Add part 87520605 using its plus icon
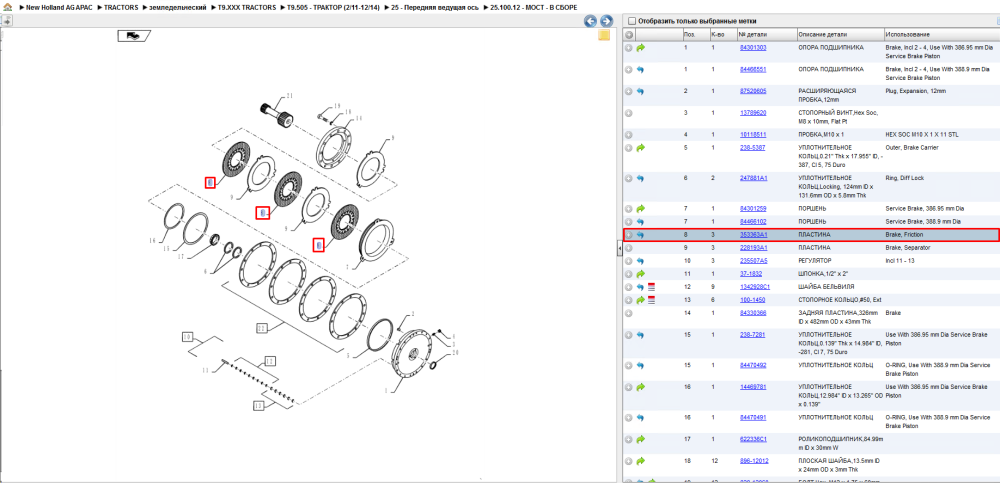The width and height of the screenshot is (1000, 483). [629, 91]
